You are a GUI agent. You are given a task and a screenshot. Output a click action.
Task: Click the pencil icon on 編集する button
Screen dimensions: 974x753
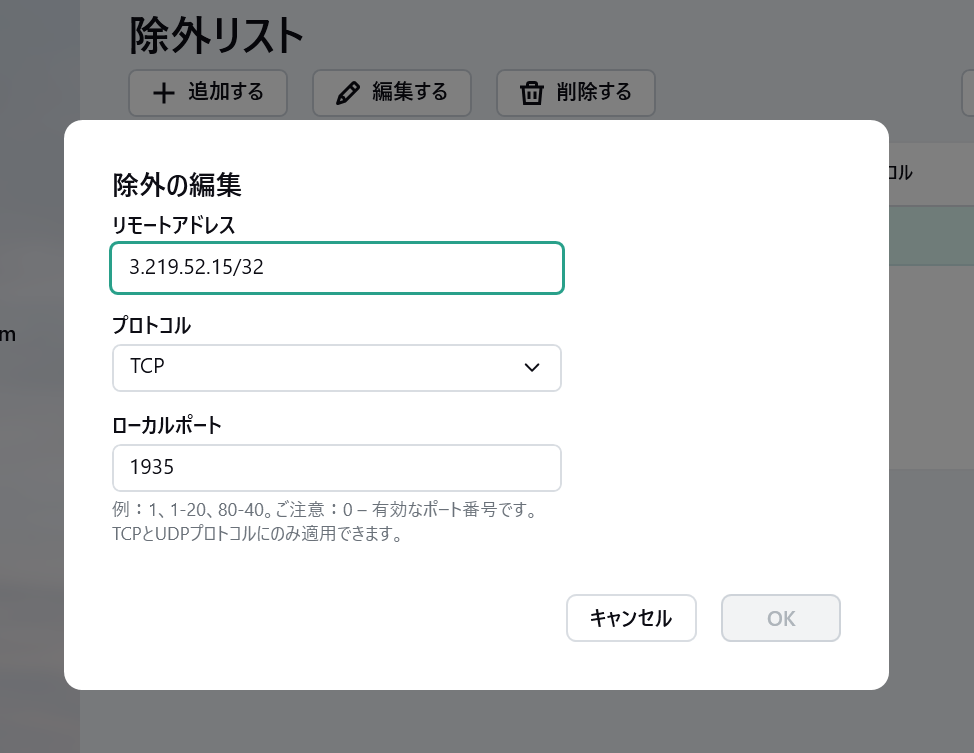pos(348,93)
